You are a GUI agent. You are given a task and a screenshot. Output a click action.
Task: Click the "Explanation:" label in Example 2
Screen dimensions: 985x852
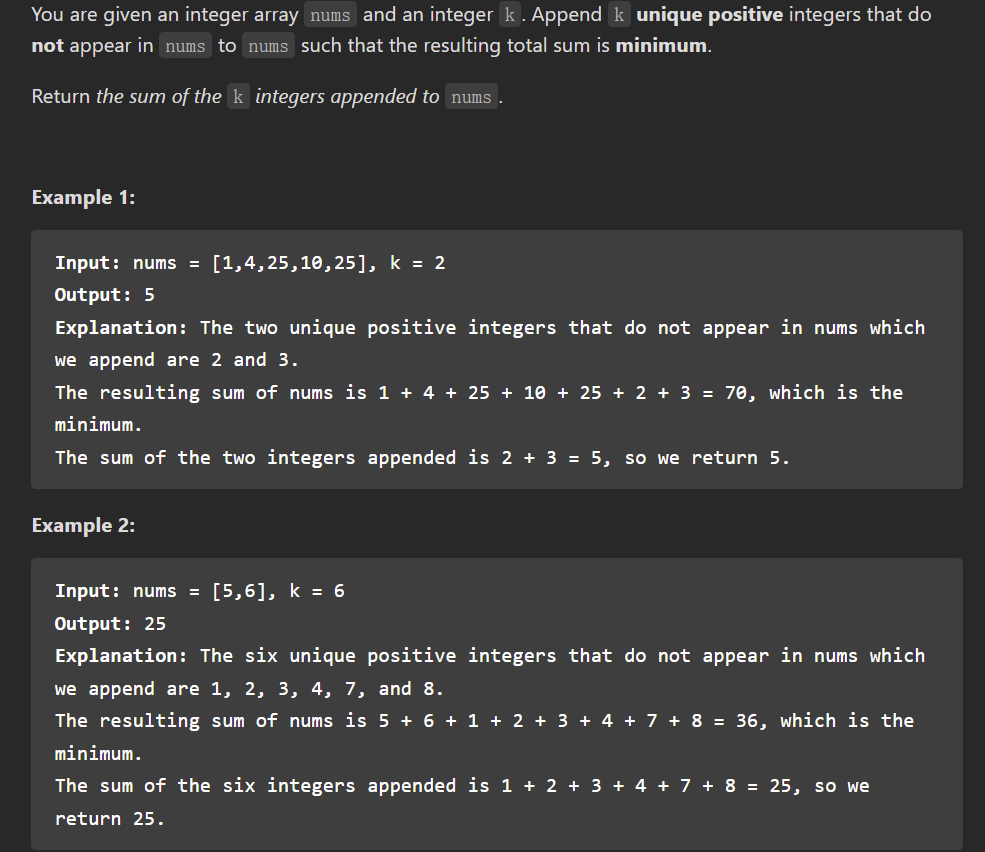tap(121, 655)
